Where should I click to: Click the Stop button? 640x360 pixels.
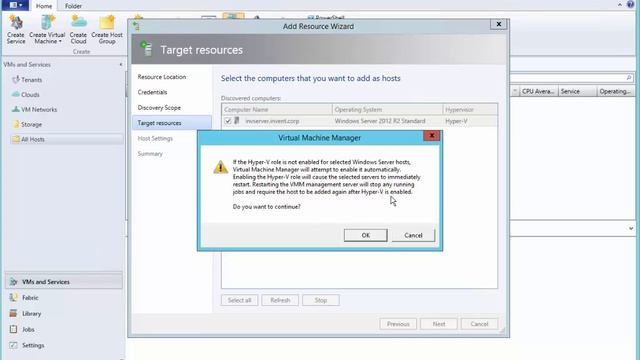321,300
